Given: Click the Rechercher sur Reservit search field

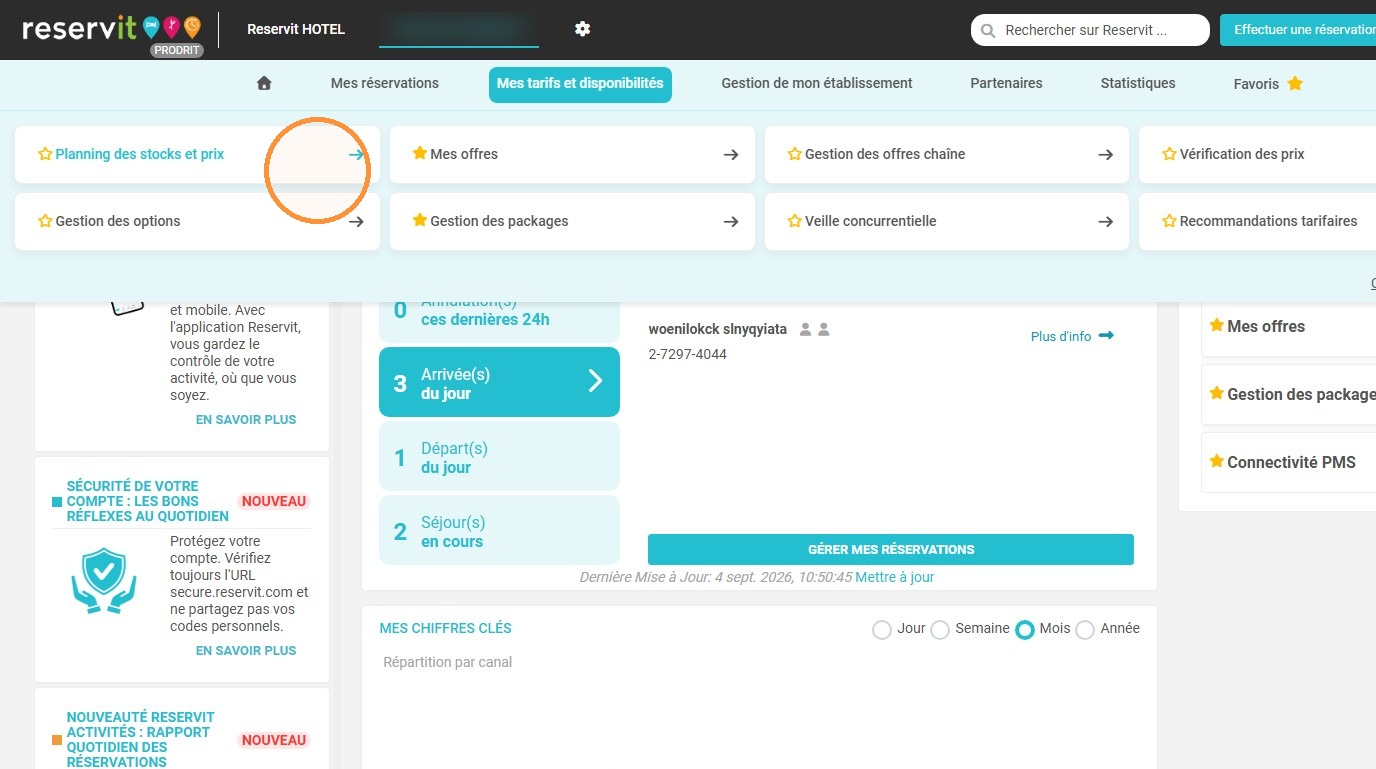Looking at the screenshot, I should click(x=1090, y=30).
